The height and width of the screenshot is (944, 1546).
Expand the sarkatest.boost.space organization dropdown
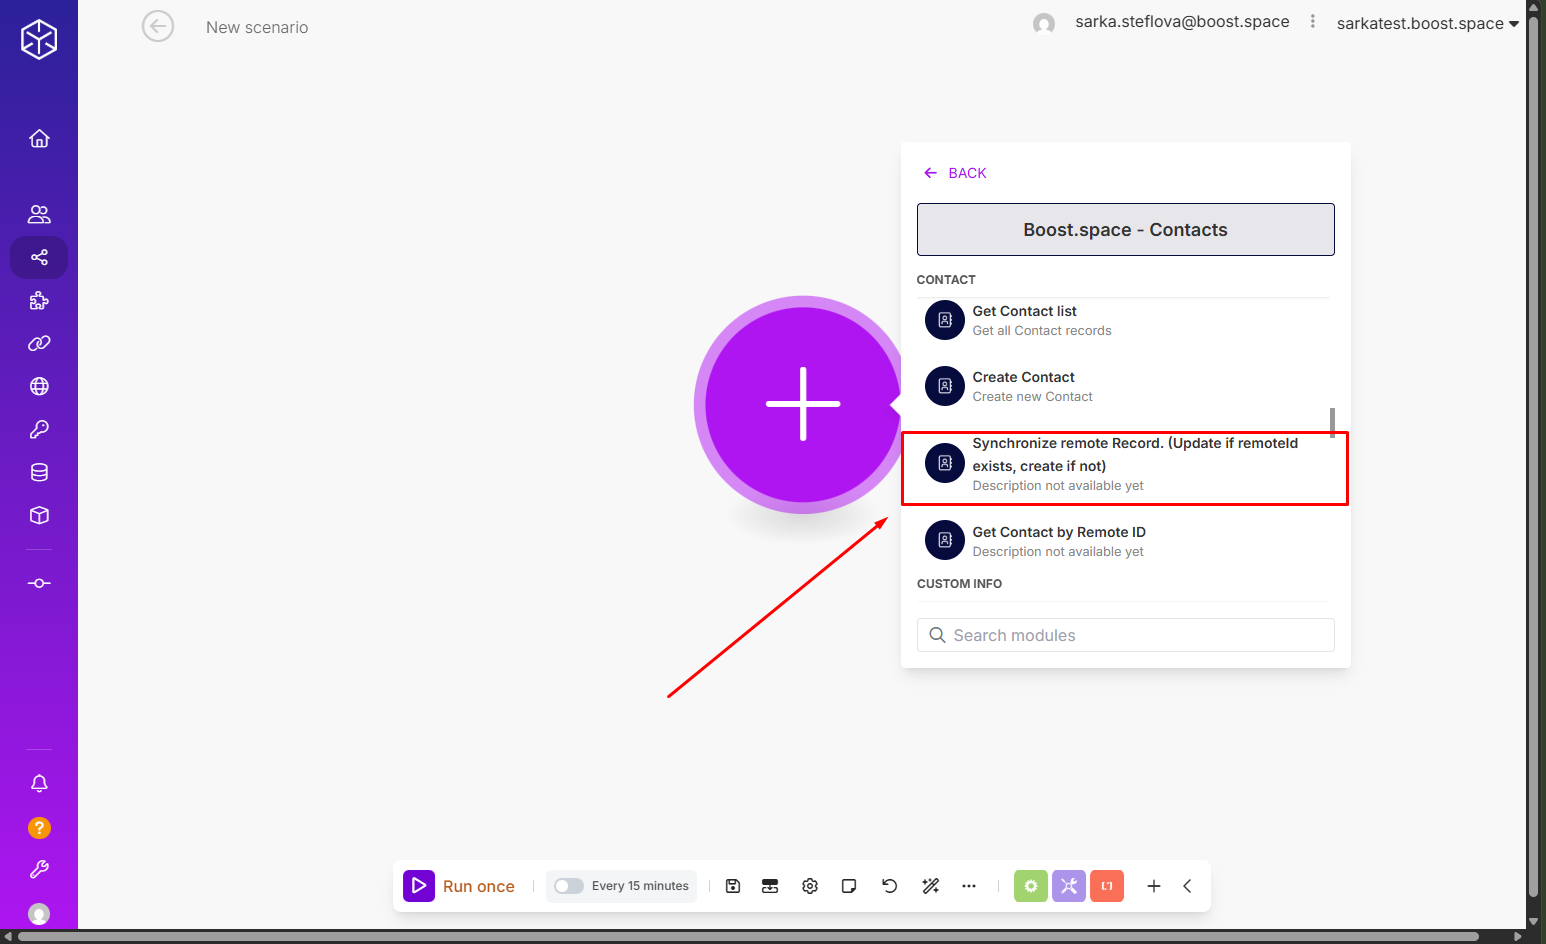[x=1427, y=24]
